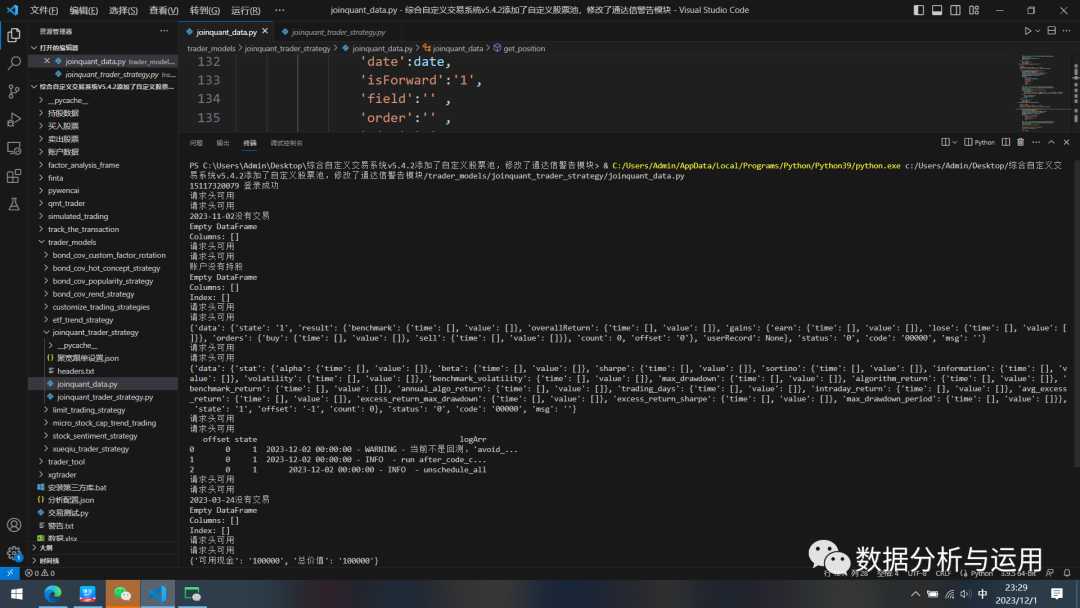
Task: Open new terminal launch profile dropdown
Action: [955, 143]
